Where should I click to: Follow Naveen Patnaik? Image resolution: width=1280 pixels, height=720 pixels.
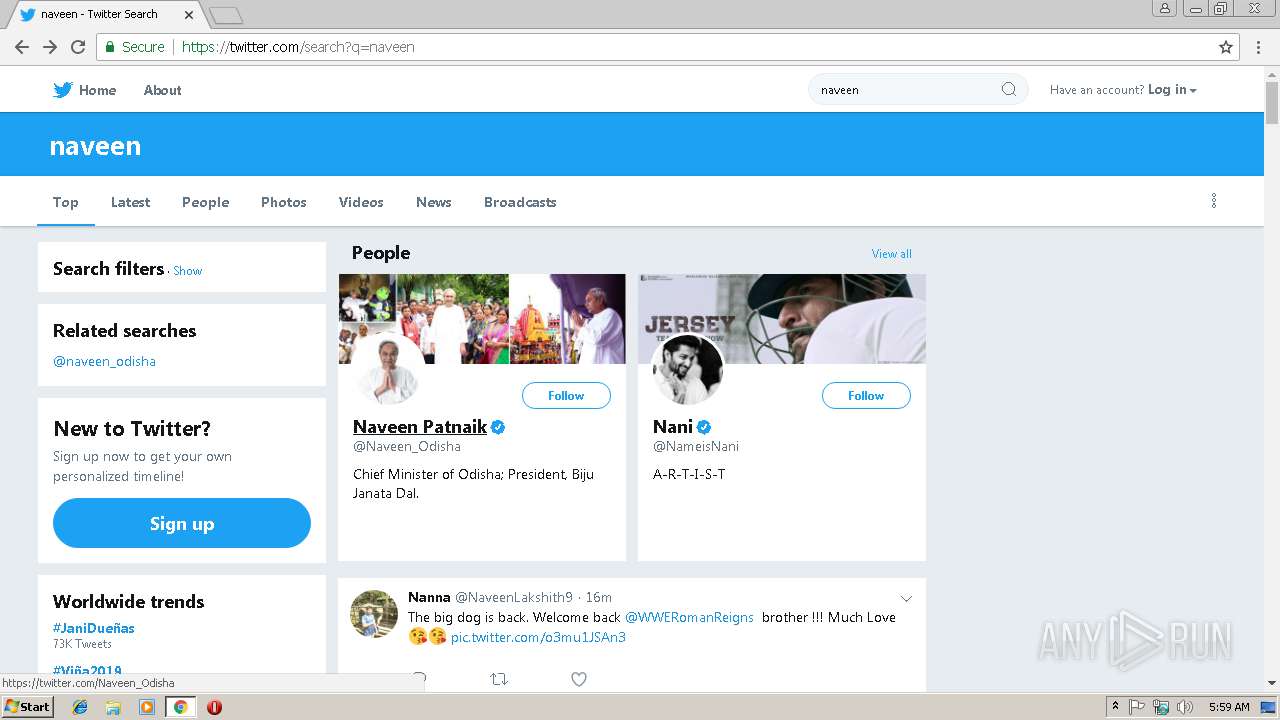[x=566, y=396]
